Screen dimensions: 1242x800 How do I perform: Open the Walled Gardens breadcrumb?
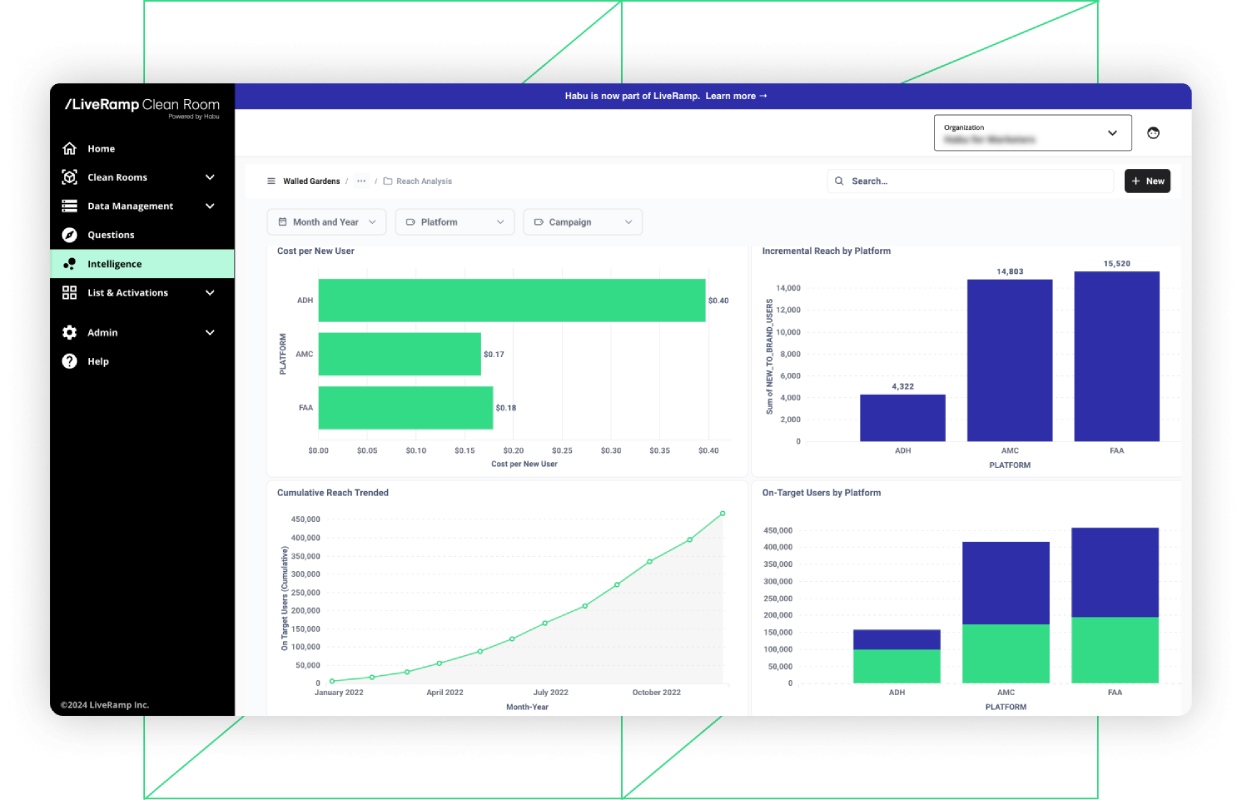(311, 181)
